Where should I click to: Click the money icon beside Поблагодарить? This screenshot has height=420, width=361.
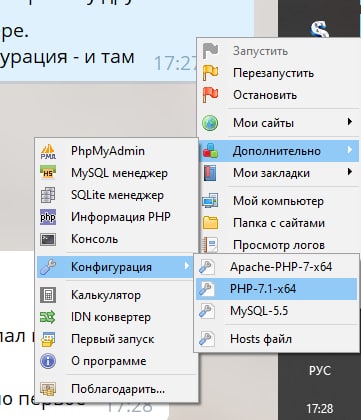[48, 389]
